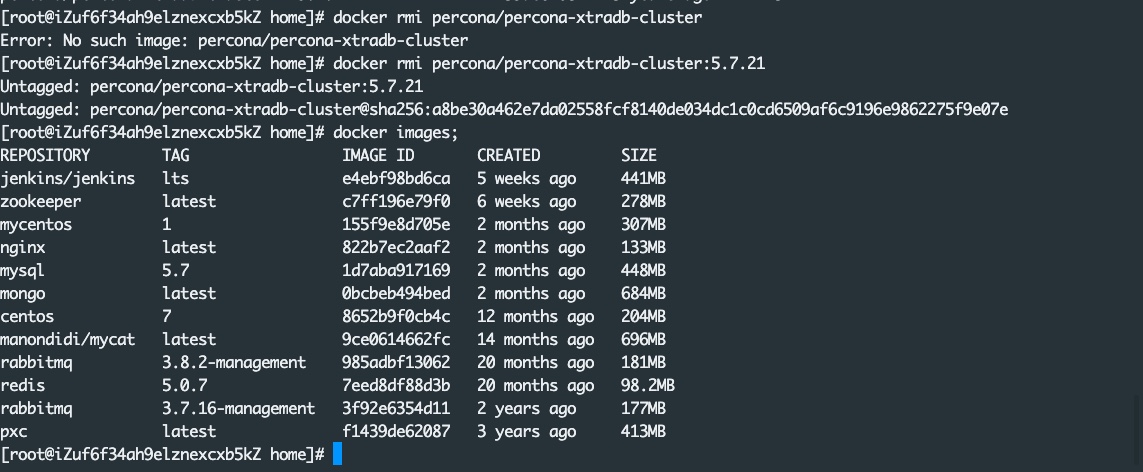The image size is (1143, 472).
Task: Click the nginx repository name
Action: point(23,247)
